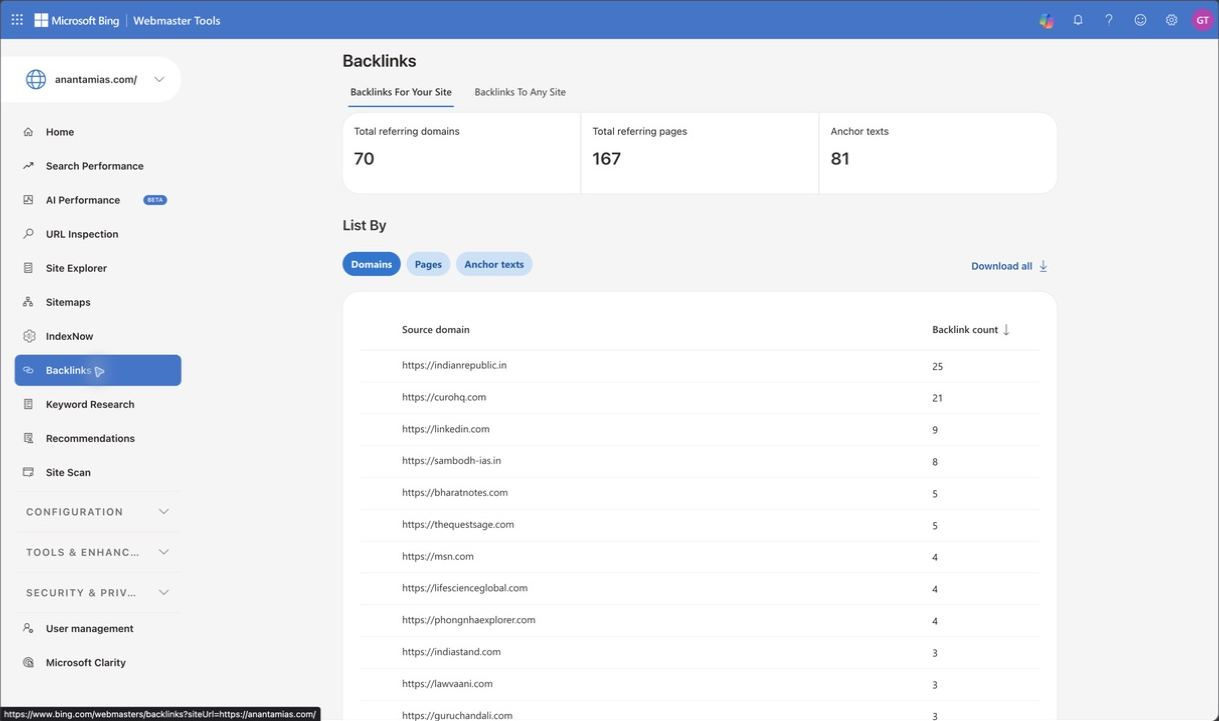Open the https://sambodh-ias.in domain row
This screenshot has height=721, width=1219.
click(700, 461)
